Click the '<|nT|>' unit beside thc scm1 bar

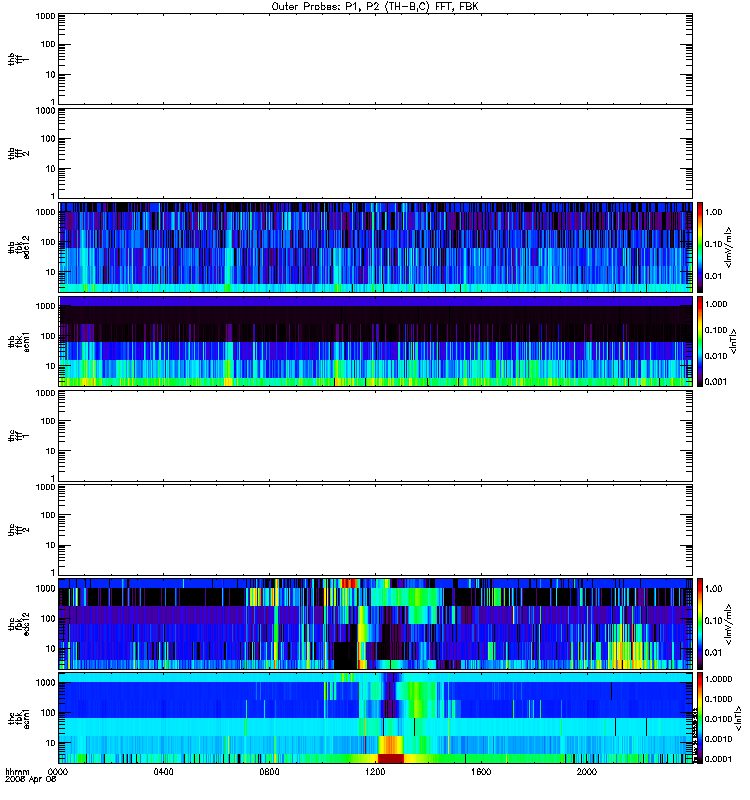(x=739, y=718)
